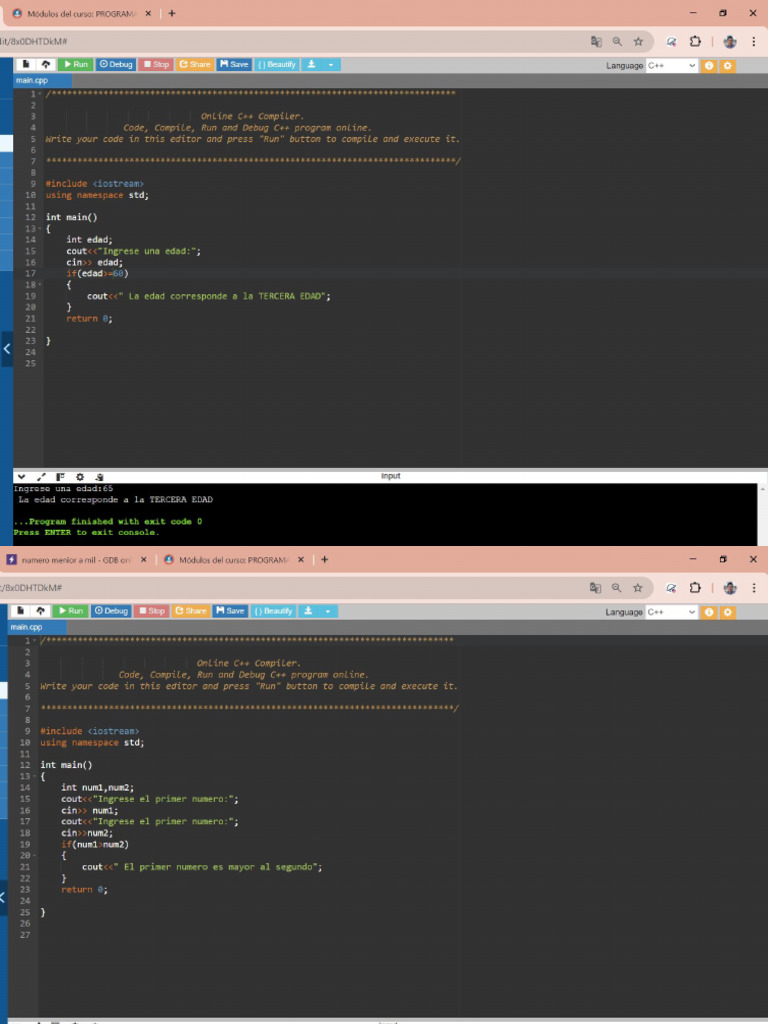Open Language C++ dropdown in the bottom editor
This screenshot has height=1024, width=768.
pyautogui.click(x=671, y=611)
